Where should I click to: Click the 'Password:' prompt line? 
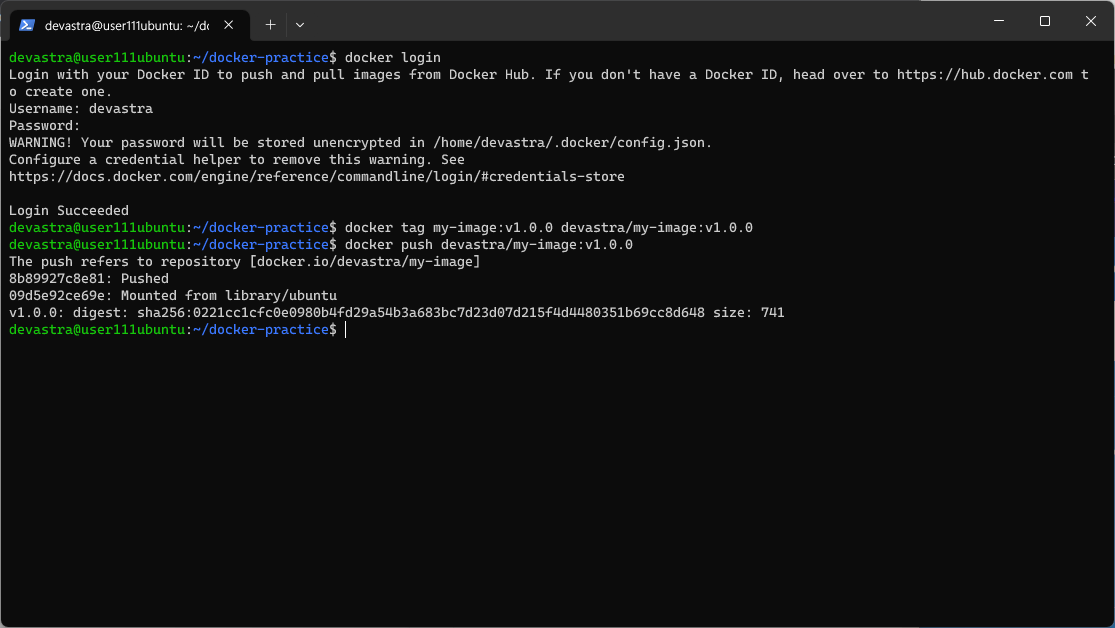[x=45, y=126]
